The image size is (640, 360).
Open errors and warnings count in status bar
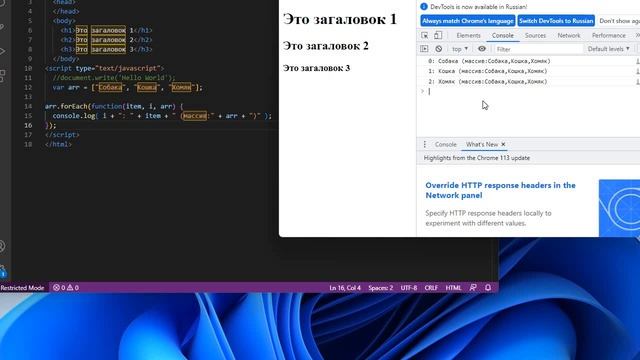[66, 288]
